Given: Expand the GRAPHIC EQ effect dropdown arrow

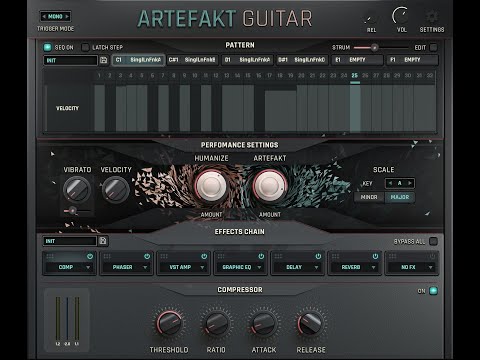Looking at the screenshot, I should [259, 267].
